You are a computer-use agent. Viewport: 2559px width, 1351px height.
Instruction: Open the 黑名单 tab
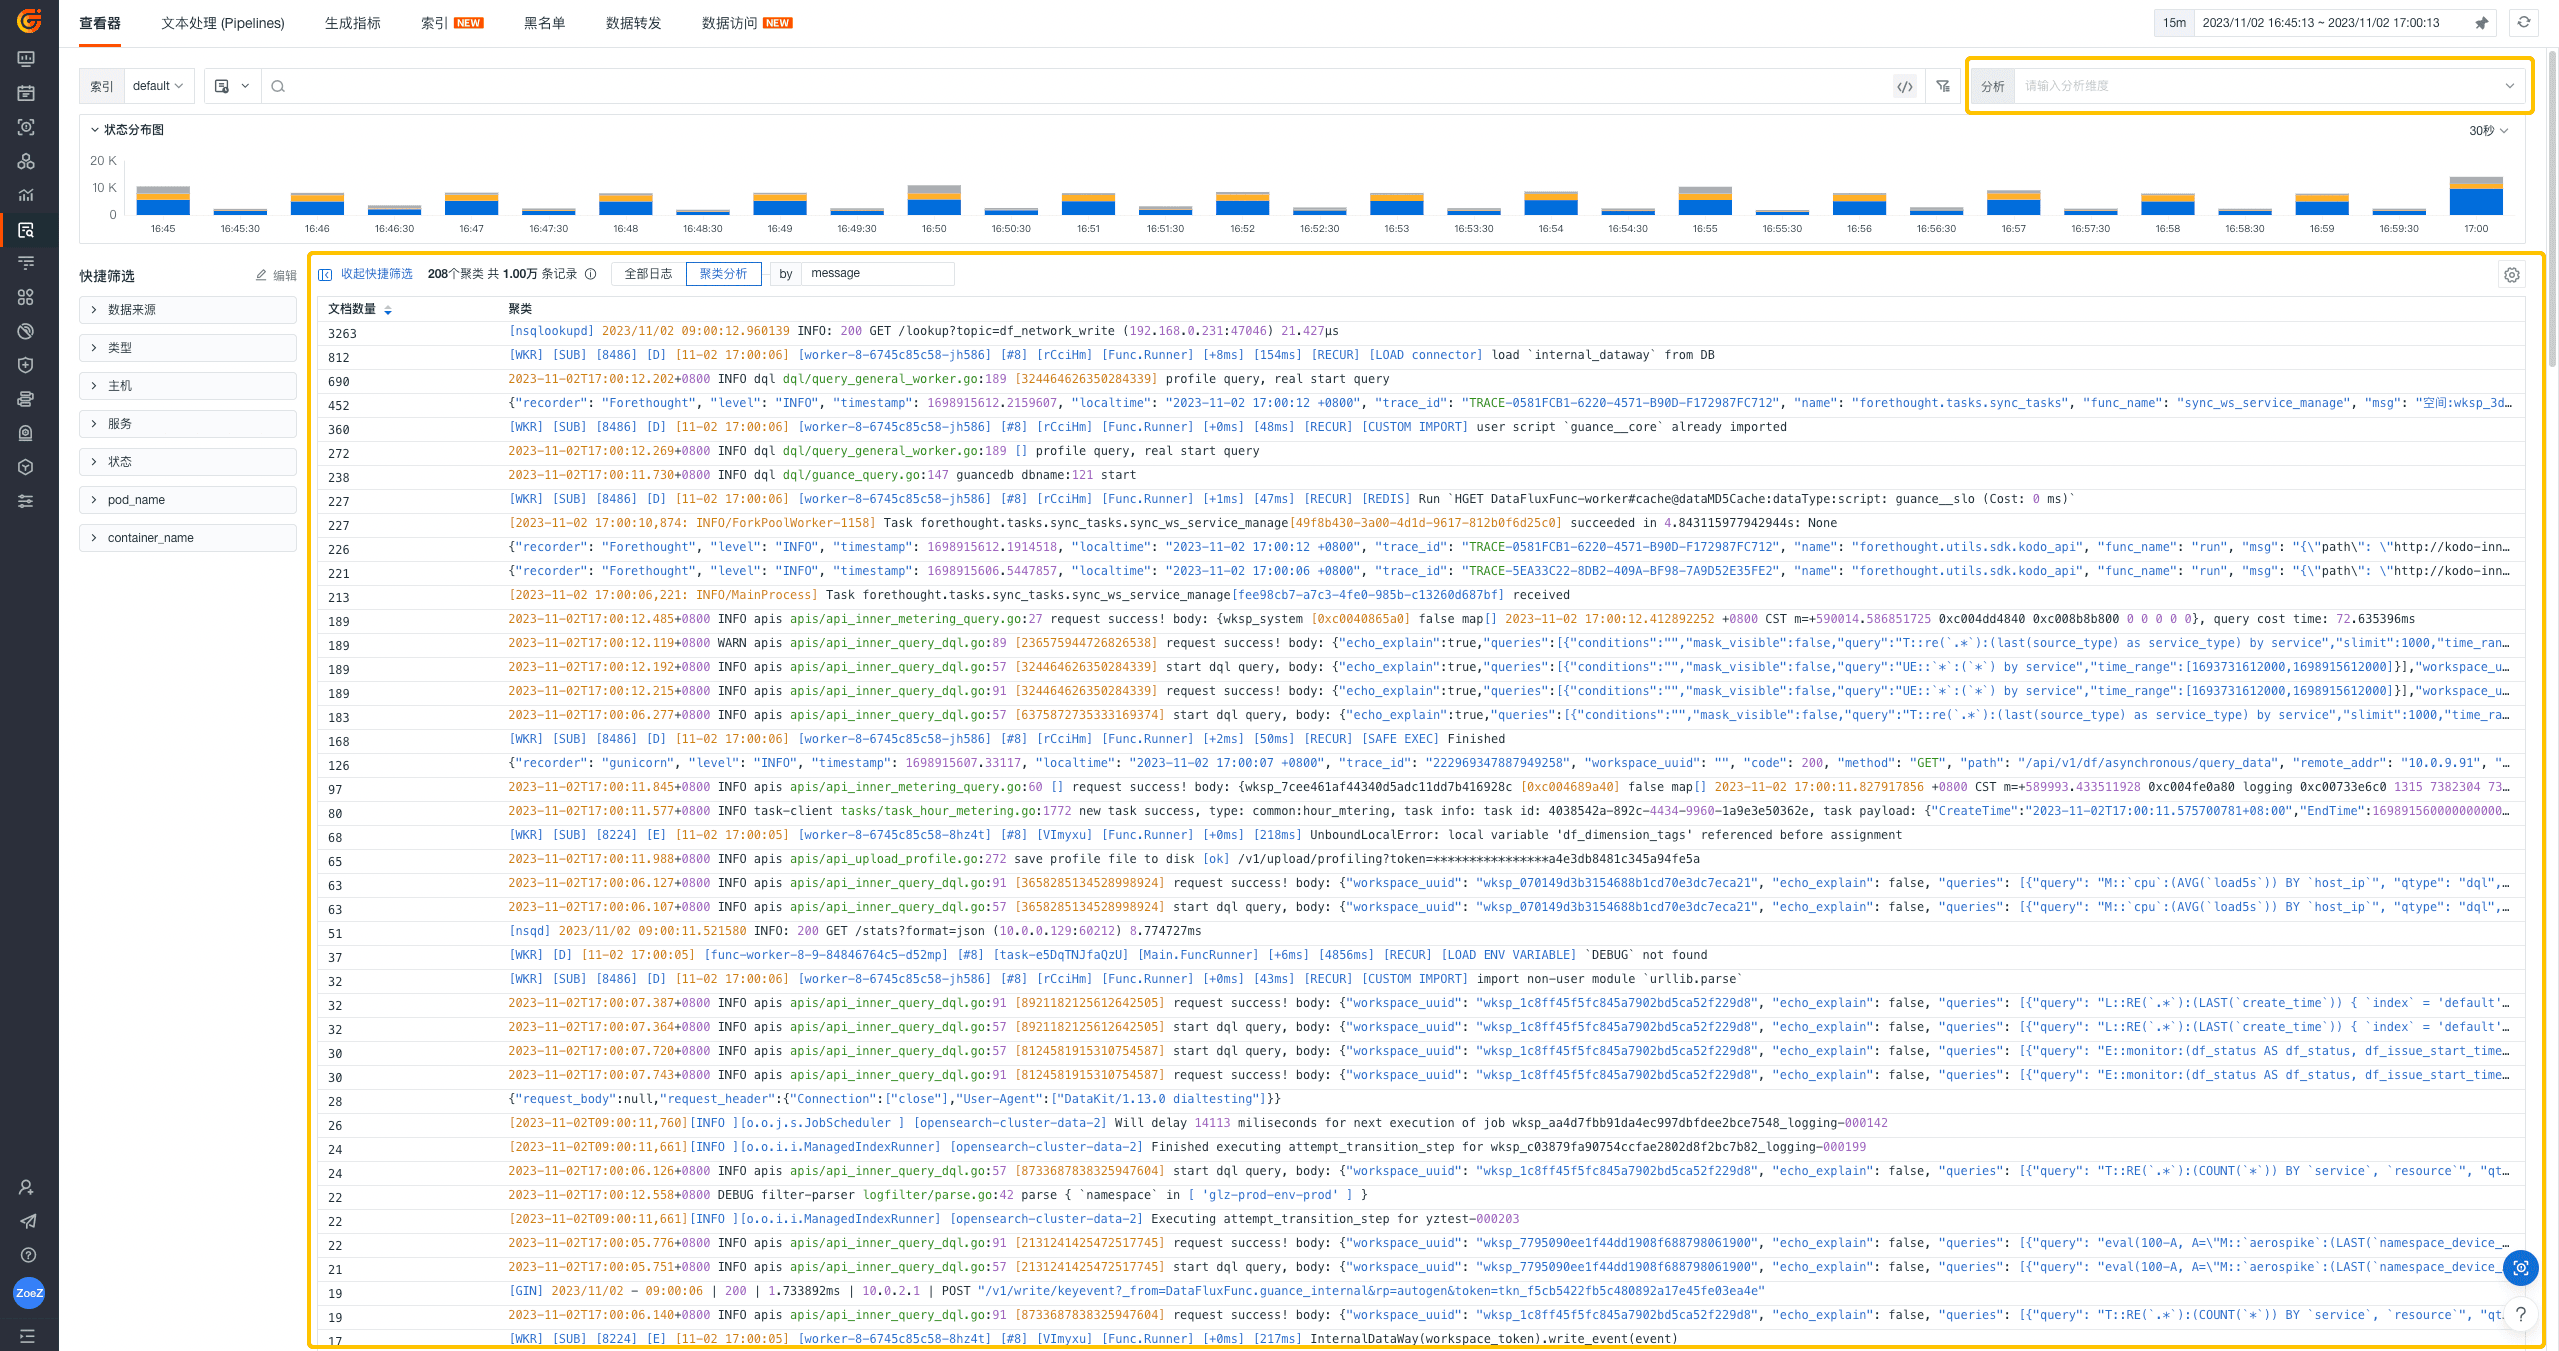[544, 23]
